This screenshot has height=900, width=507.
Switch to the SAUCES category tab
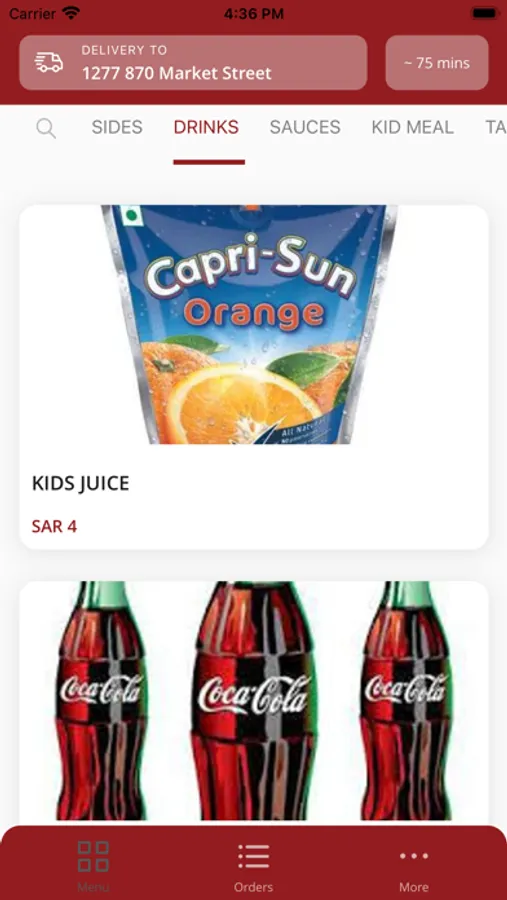305,127
